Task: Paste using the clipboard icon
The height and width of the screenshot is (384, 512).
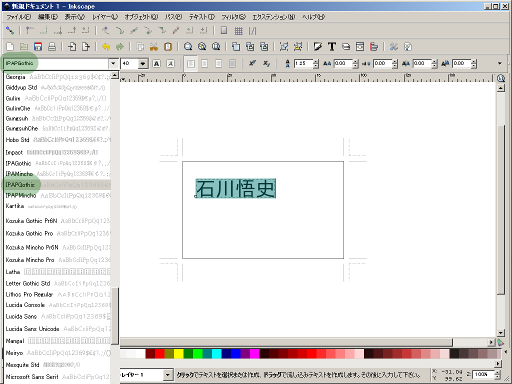Action: pyautogui.click(x=168, y=47)
